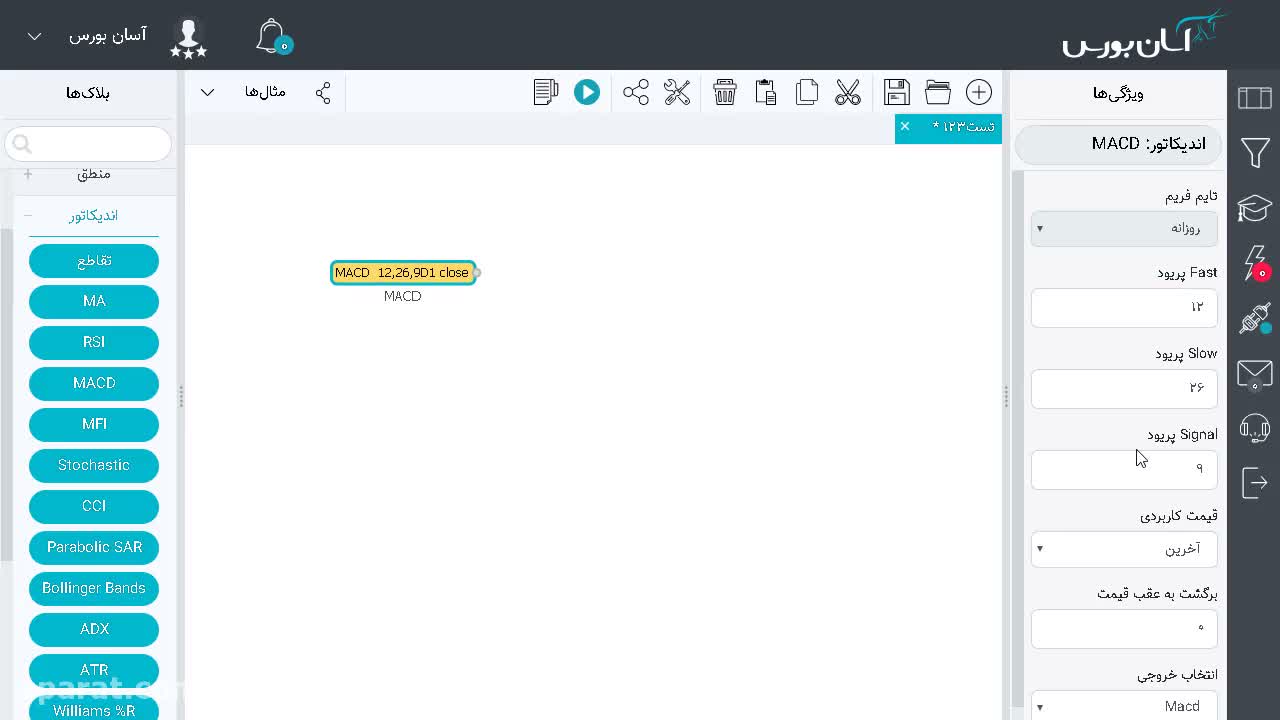The image size is (1280, 720).
Task: Add the CCI indicator block
Action: point(94,506)
